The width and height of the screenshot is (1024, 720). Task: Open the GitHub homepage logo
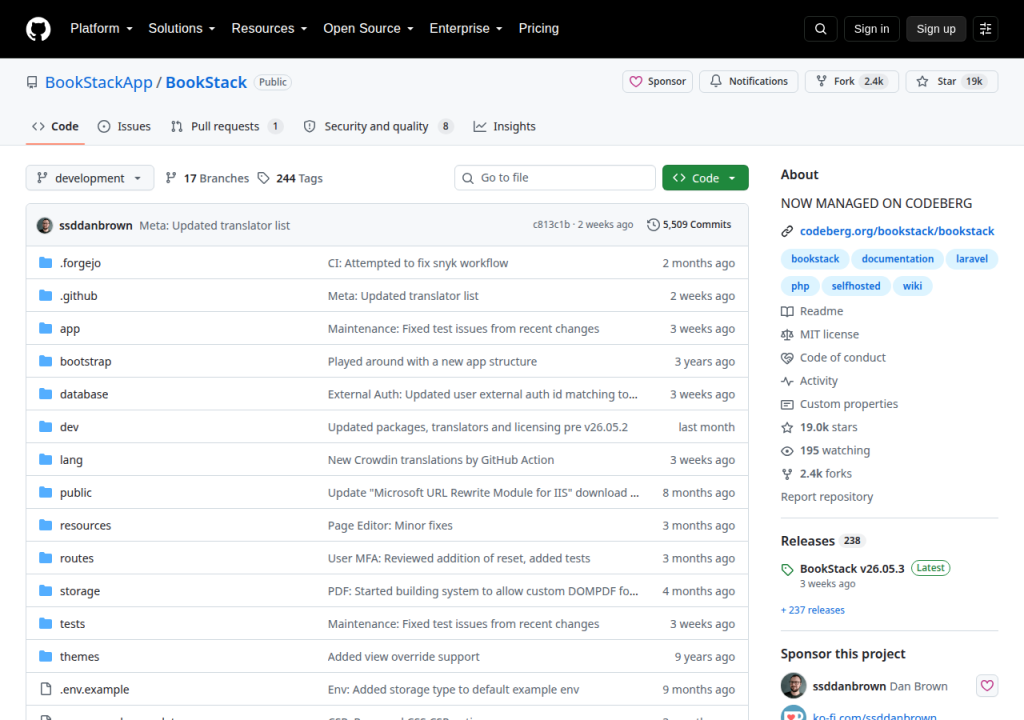pos(38,29)
